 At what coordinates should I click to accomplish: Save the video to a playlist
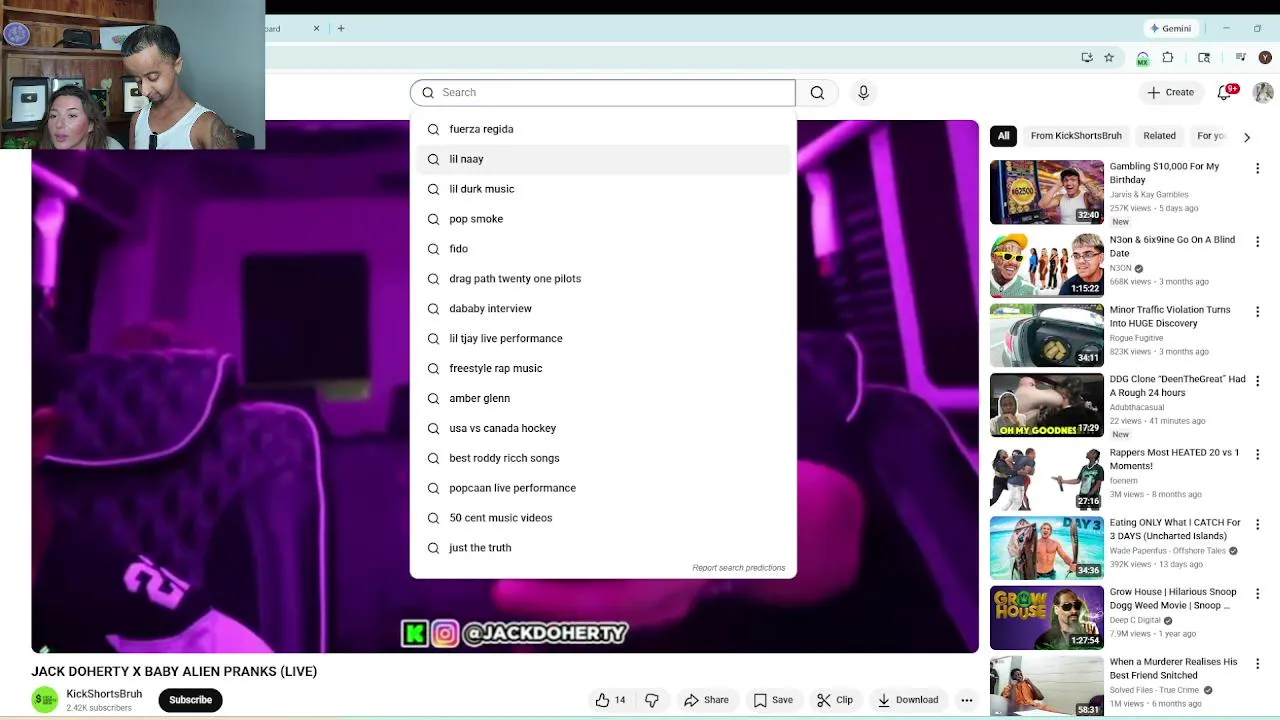click(772, 700)
